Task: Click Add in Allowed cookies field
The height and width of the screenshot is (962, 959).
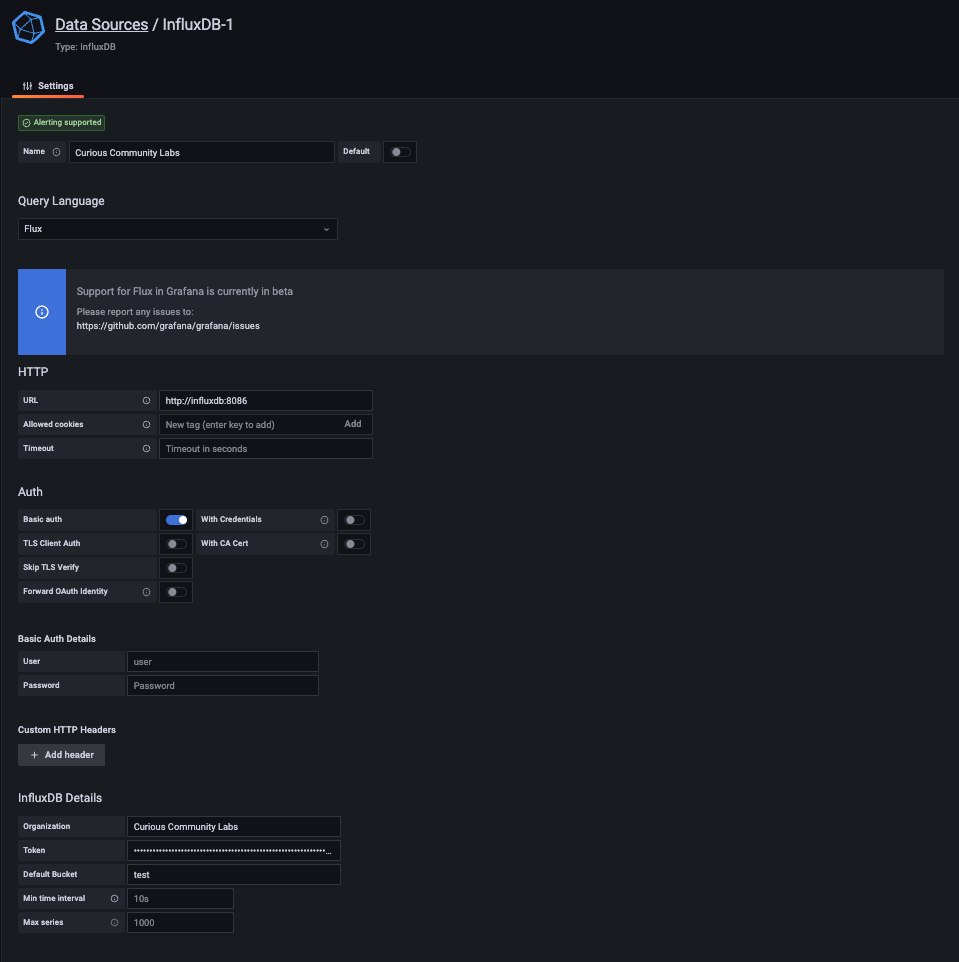Action: pyautogui.click(x=353, y=425)
